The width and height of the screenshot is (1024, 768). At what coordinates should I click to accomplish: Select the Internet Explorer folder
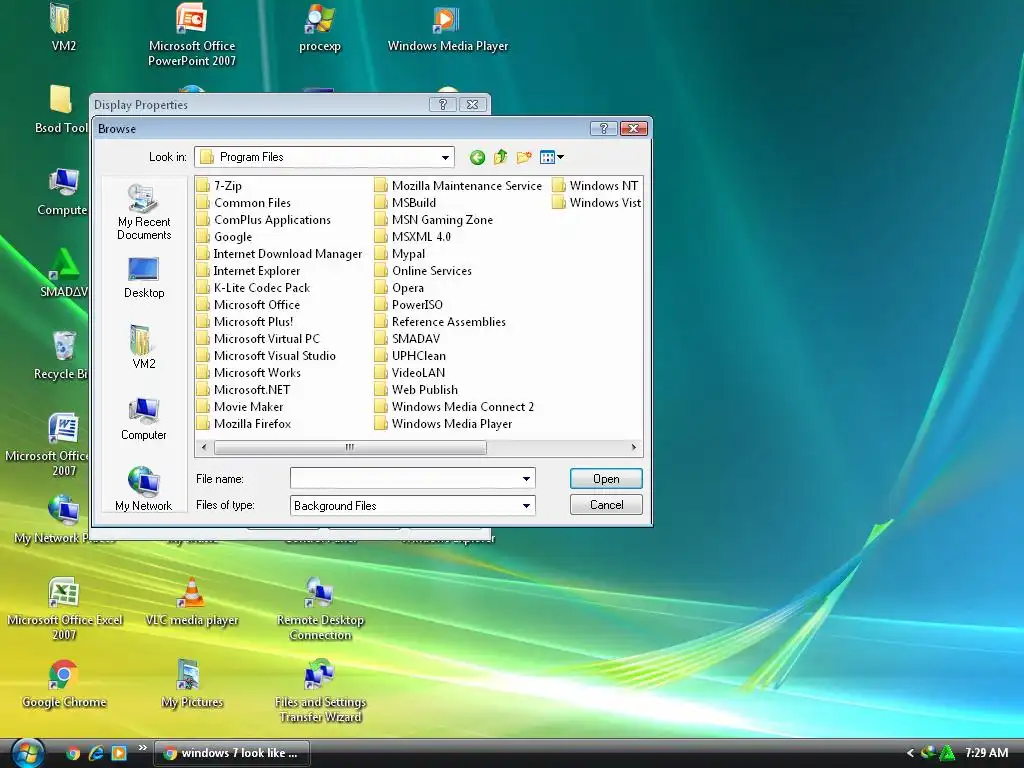coord(249,270)
